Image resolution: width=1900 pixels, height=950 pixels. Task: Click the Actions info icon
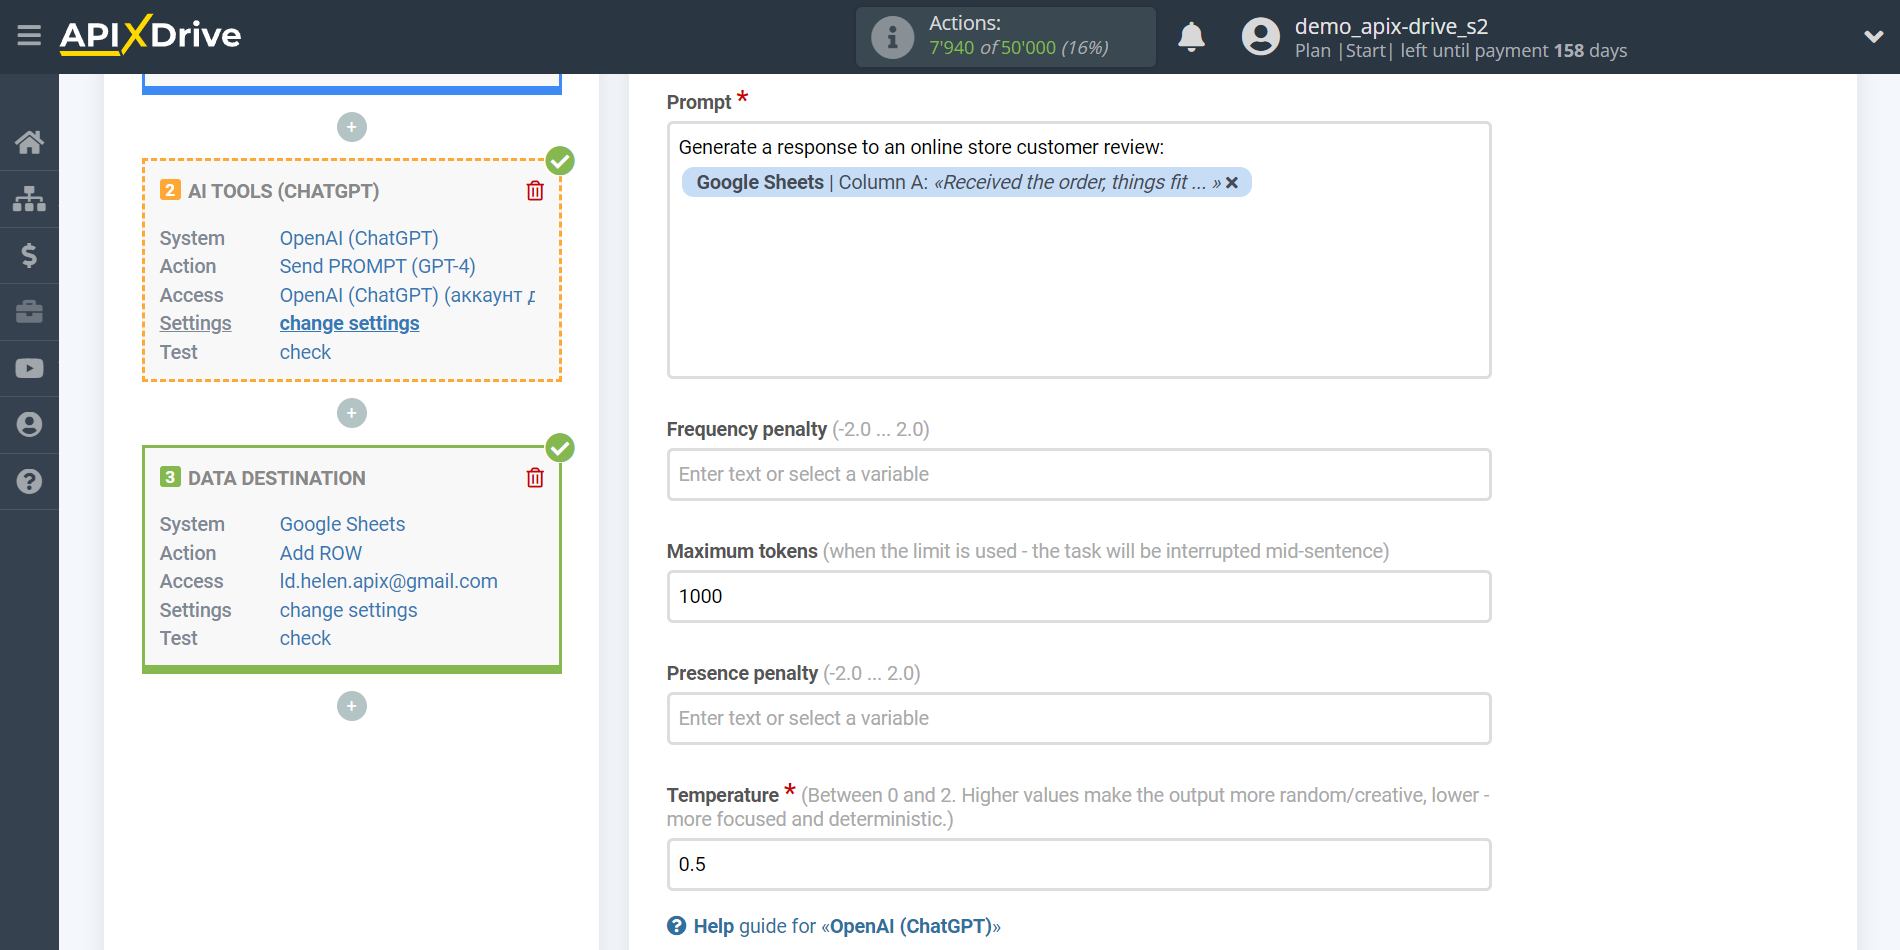coord(892,37)
